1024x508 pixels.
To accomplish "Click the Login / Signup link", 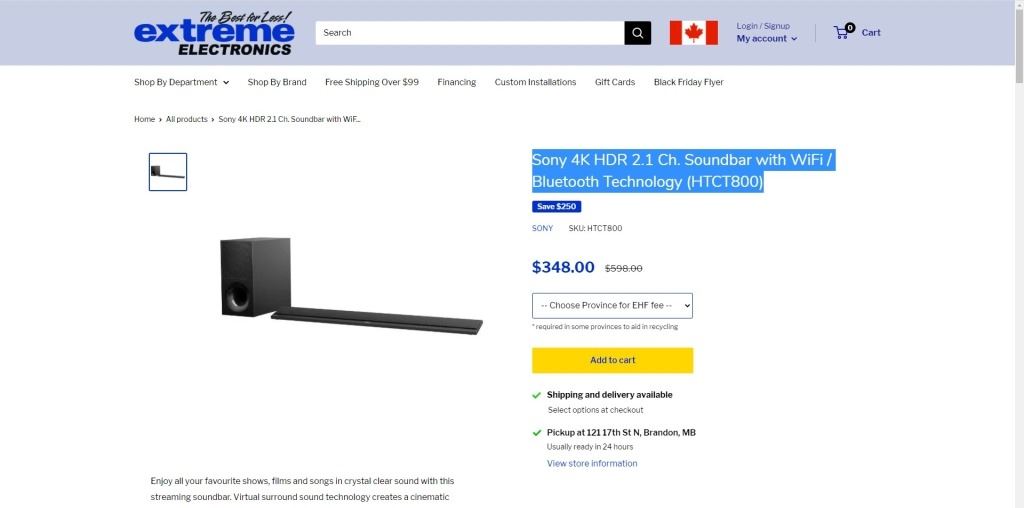I will click(x=763, y=26).
